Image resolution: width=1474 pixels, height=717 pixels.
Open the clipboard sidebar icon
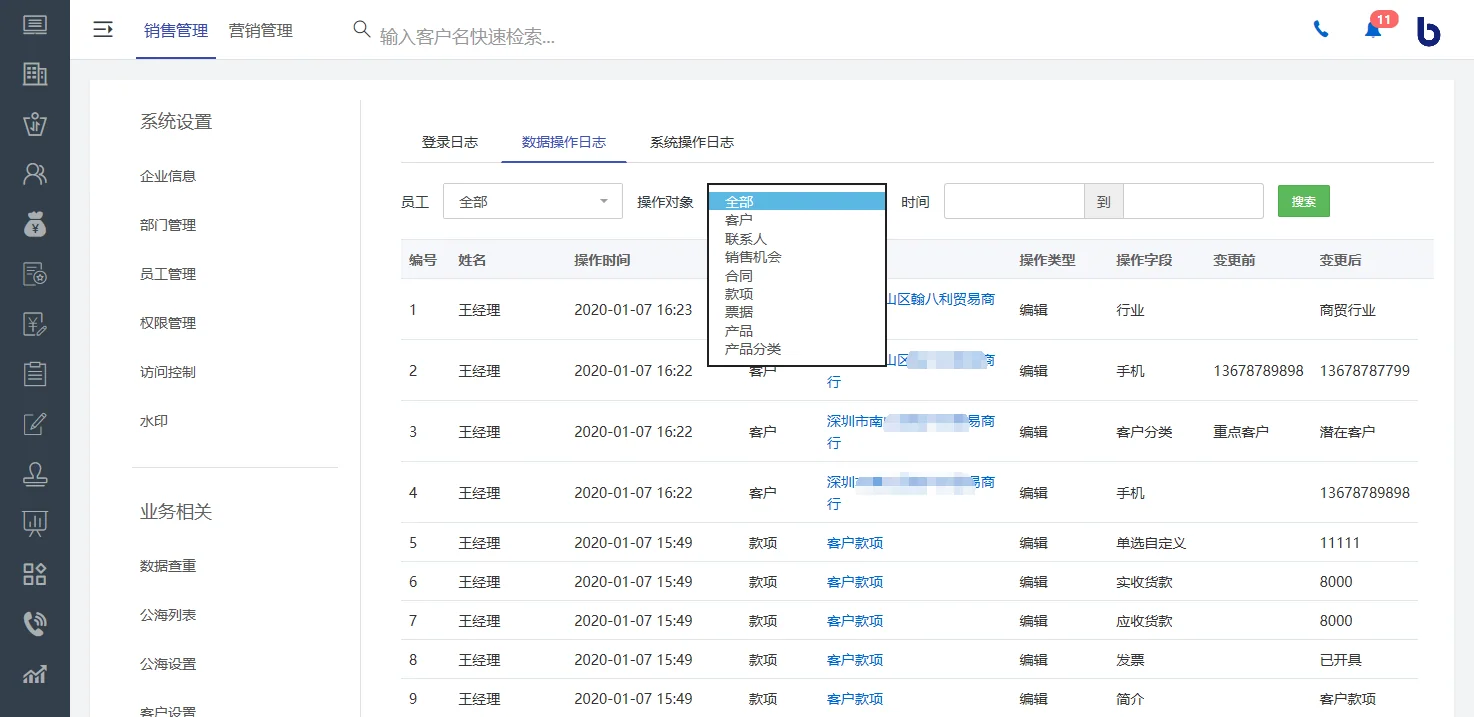[x=35, y=374]
